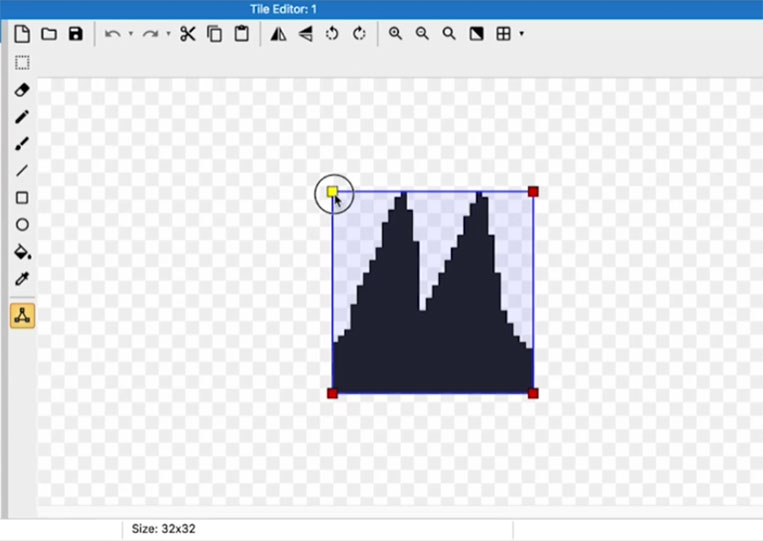The image size is (763, 541).
Task: Toggle the collision polygon editing tool
Action: (x=22, y=316)
